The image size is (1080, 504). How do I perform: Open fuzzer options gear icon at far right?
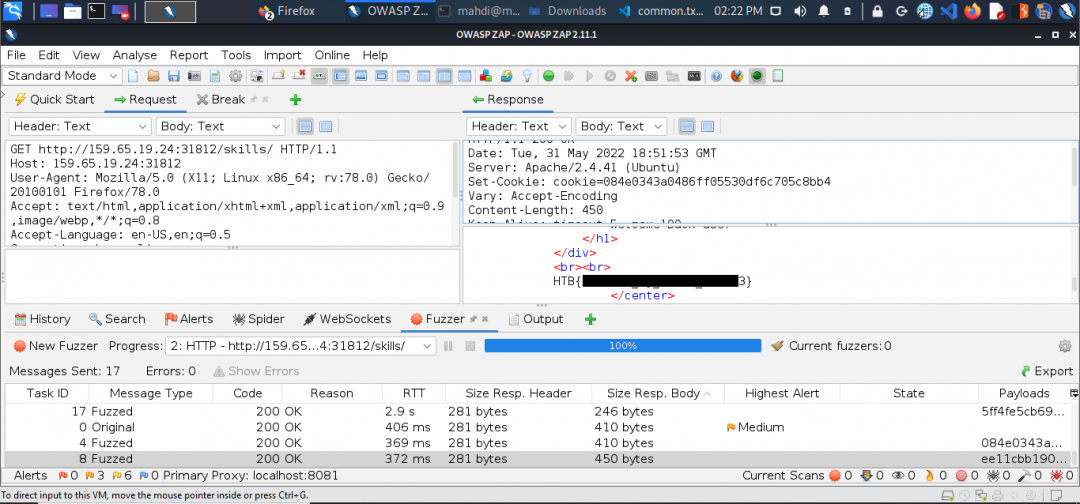[1066, 346]
